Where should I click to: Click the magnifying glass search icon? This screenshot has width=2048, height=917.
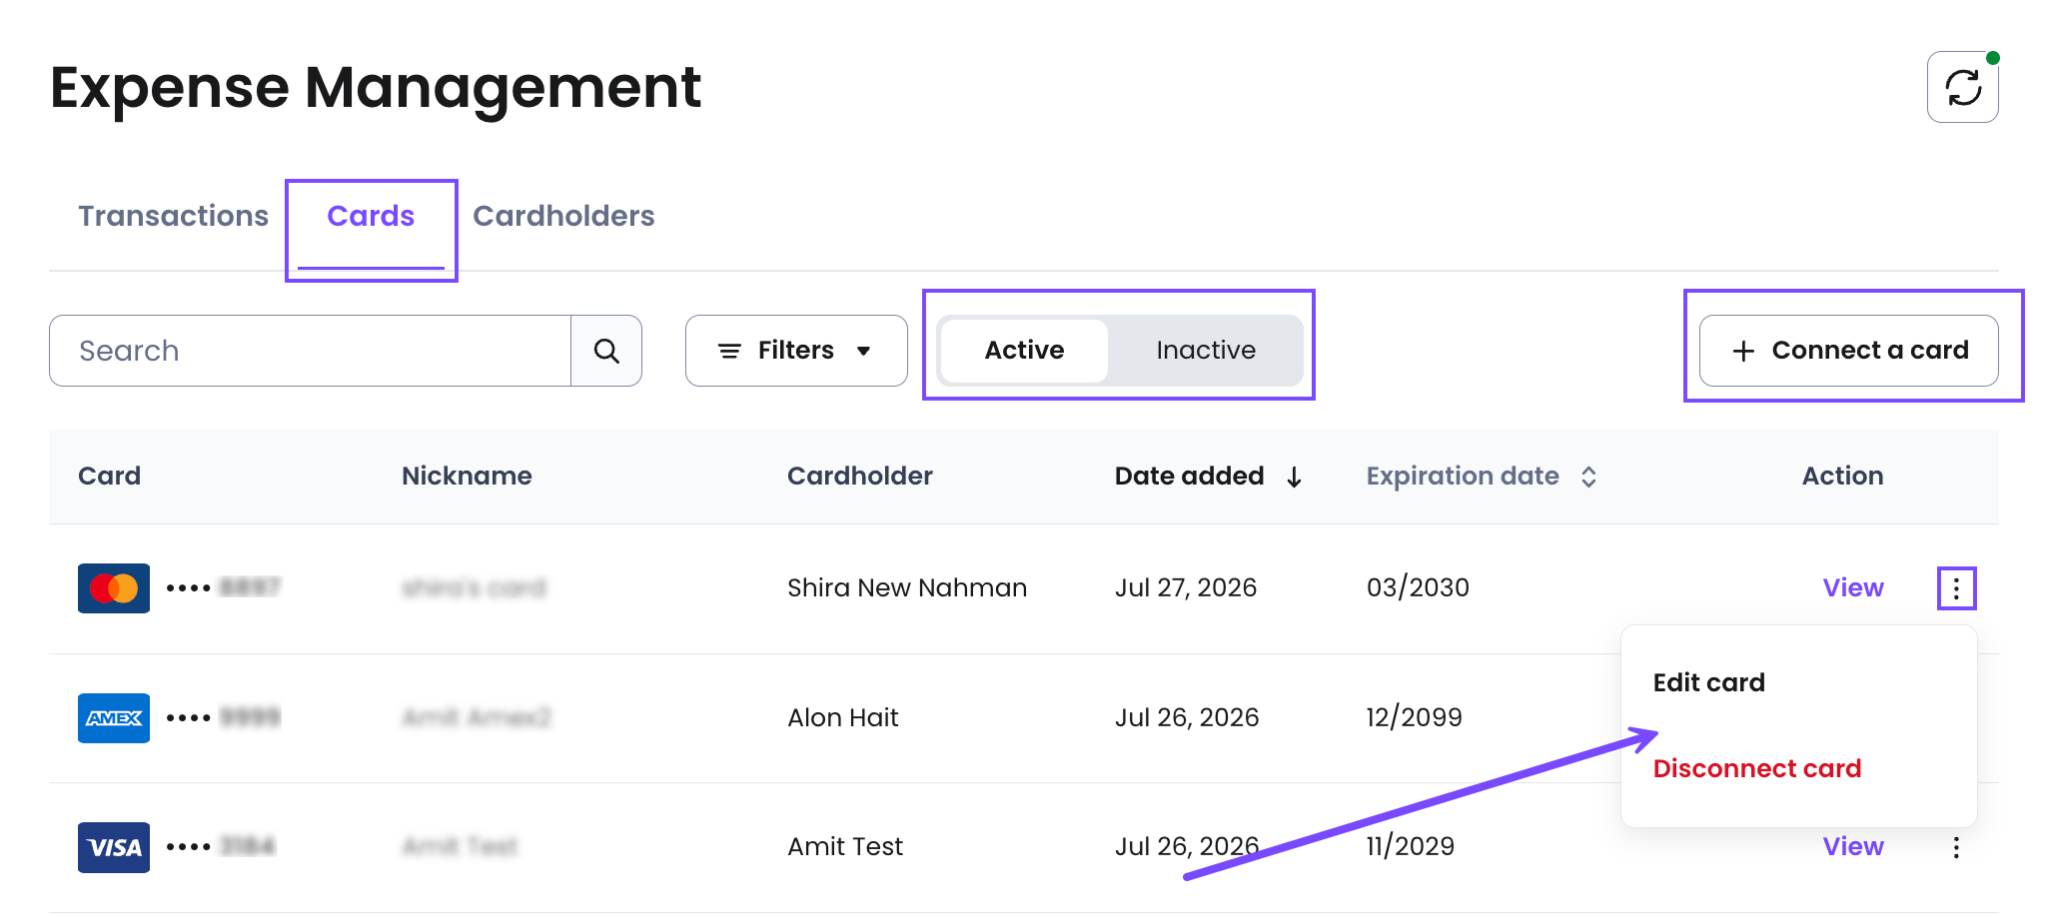[606, 351]
